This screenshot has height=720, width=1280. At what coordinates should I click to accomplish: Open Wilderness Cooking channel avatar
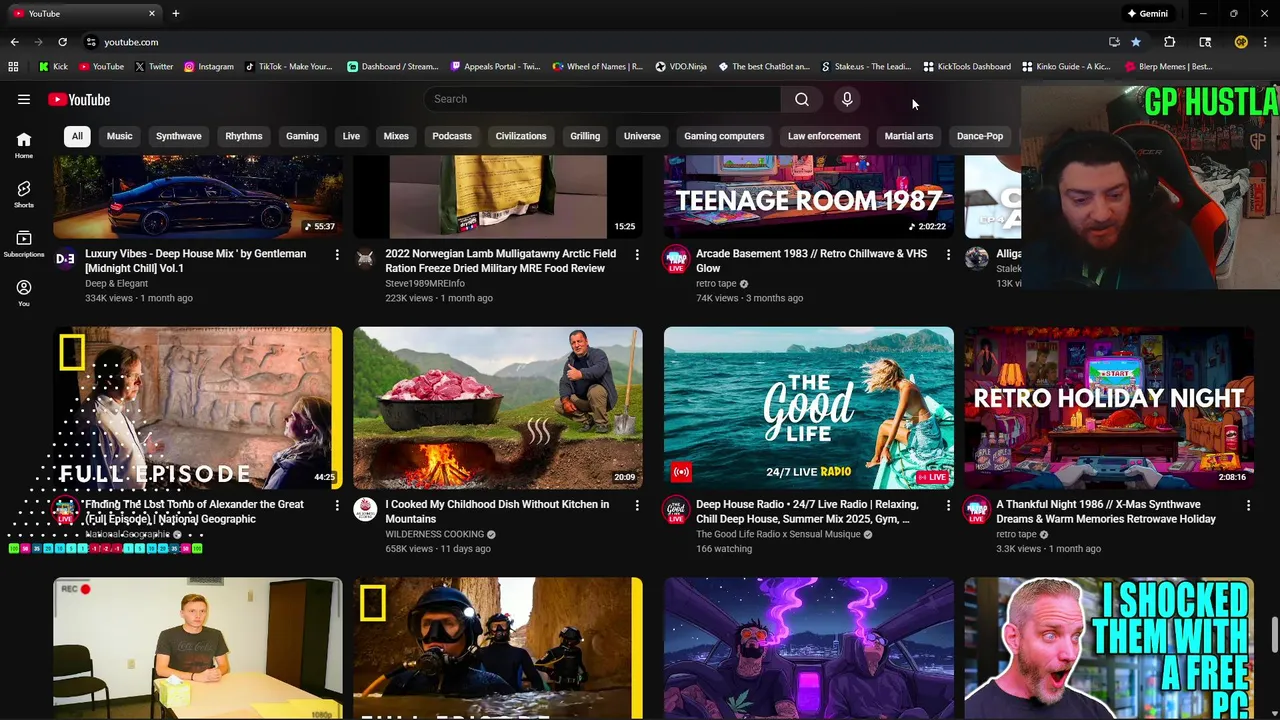tap(365, 510)
